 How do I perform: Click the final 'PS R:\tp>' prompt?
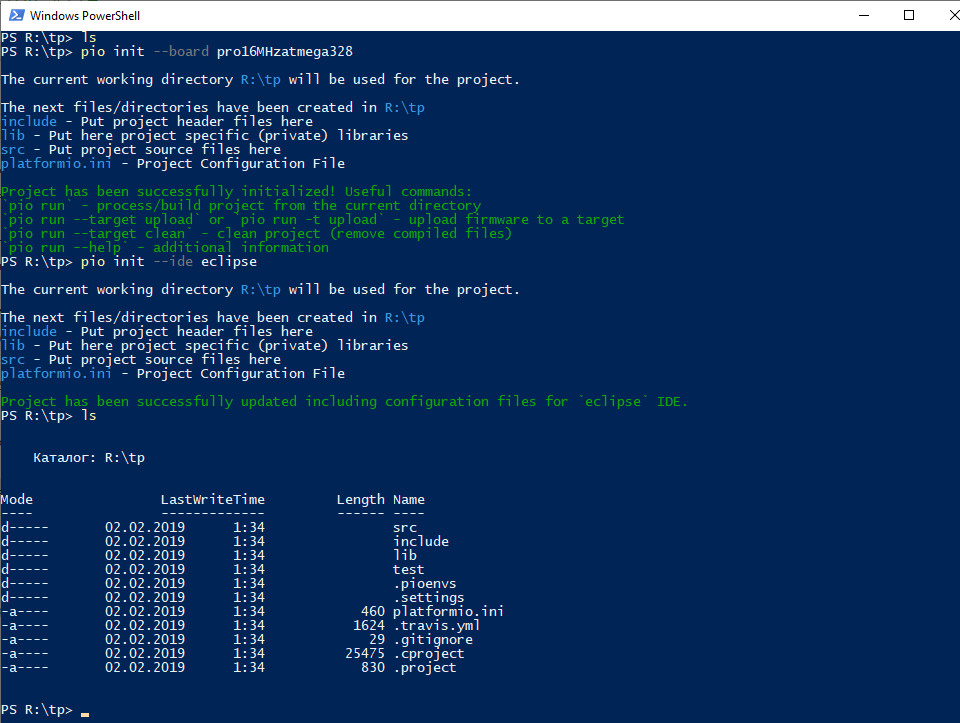click(x=37, y=710)
